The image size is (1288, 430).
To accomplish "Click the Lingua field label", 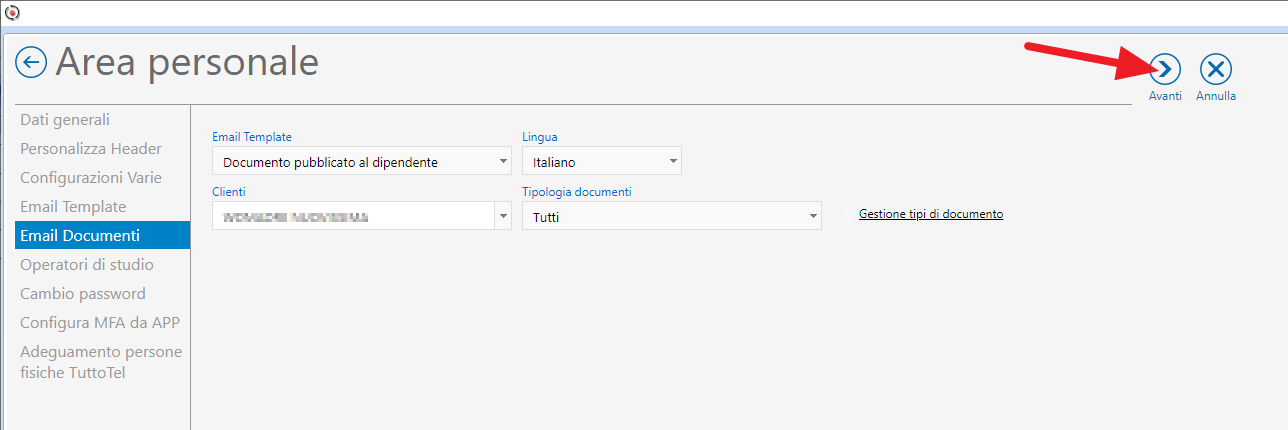I will pyautogui.click(x=540, y=137).
